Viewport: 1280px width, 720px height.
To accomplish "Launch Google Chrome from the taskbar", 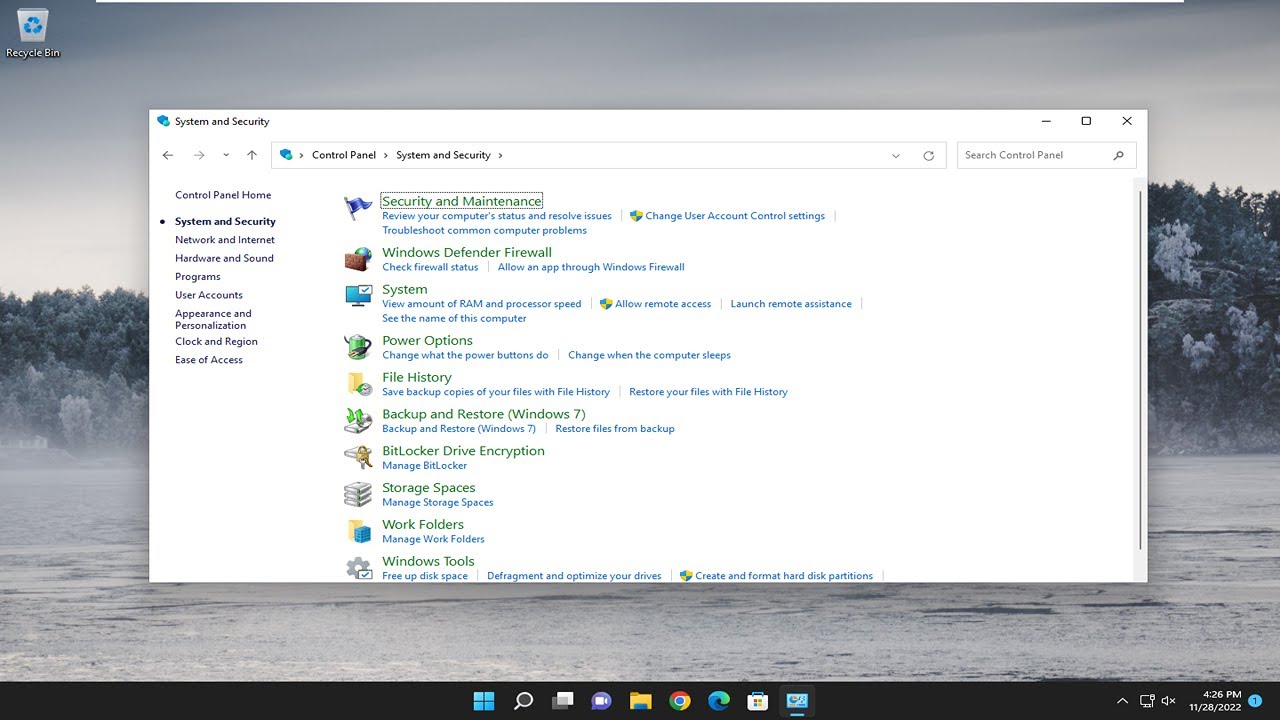I will pos(680,701).
